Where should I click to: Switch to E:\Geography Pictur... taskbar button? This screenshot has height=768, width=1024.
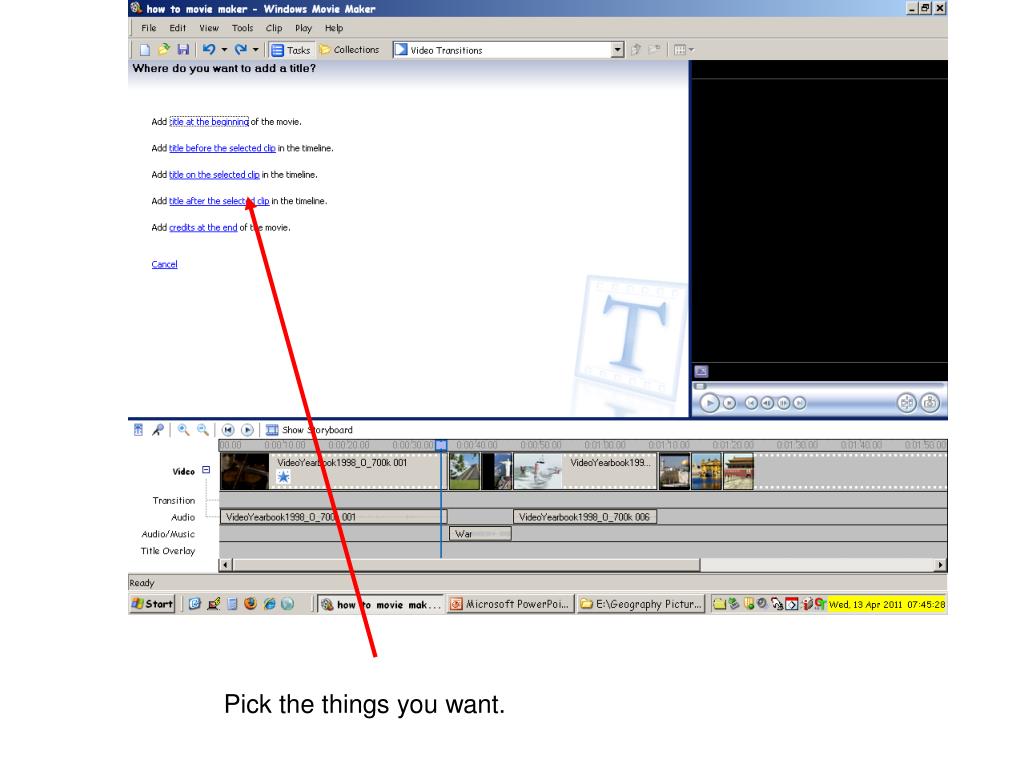(641, 604)
